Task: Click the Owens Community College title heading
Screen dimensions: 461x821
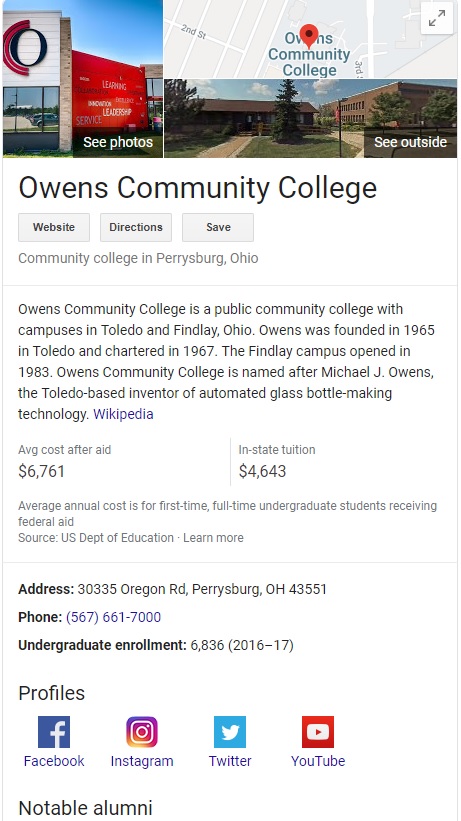Action: click(x=197, y=187)
